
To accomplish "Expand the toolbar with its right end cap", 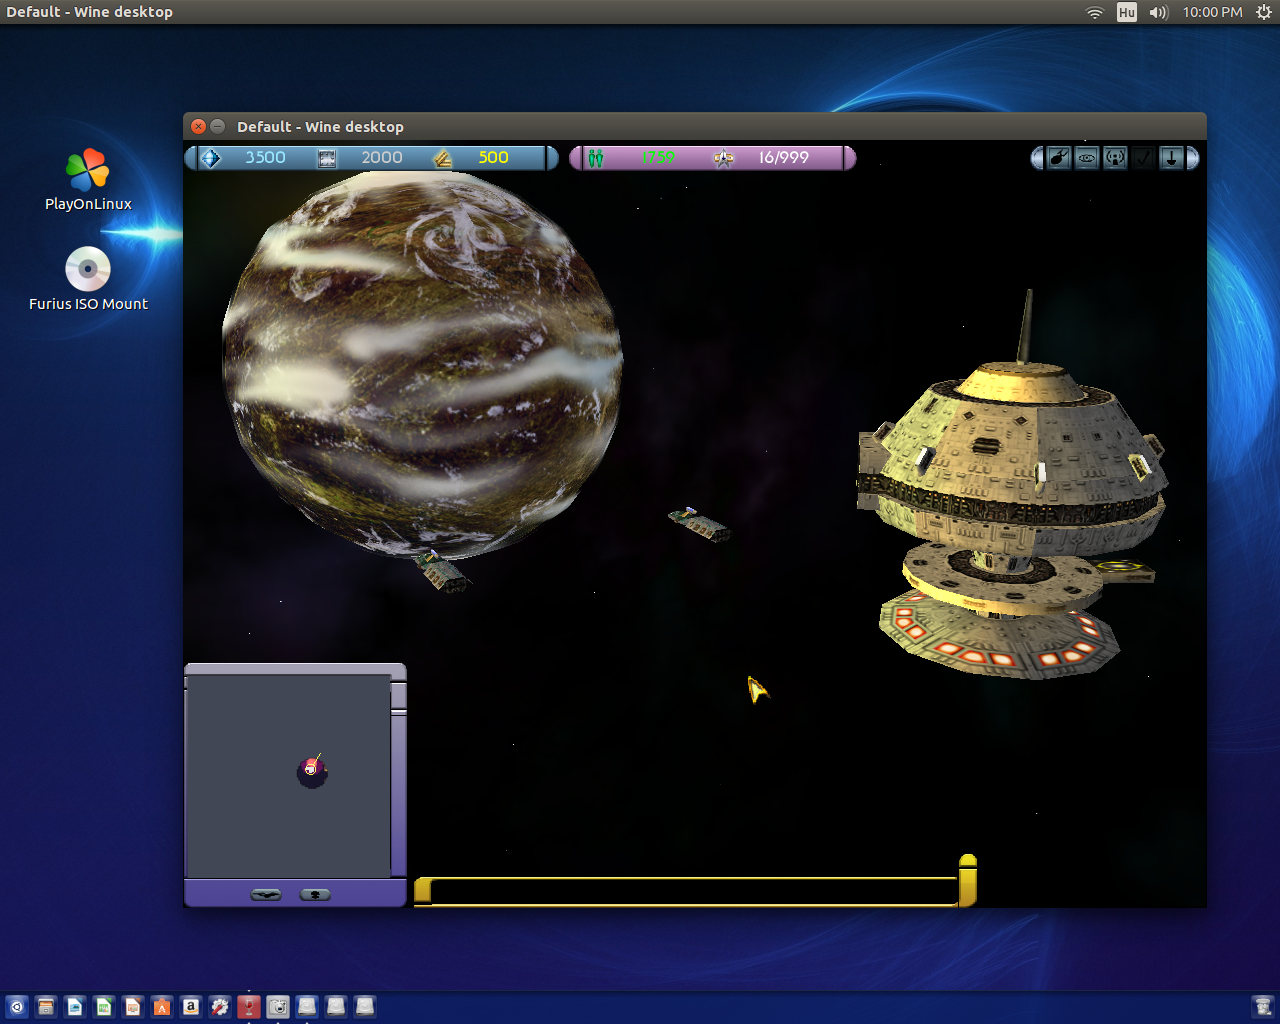I will [1192, 158].
